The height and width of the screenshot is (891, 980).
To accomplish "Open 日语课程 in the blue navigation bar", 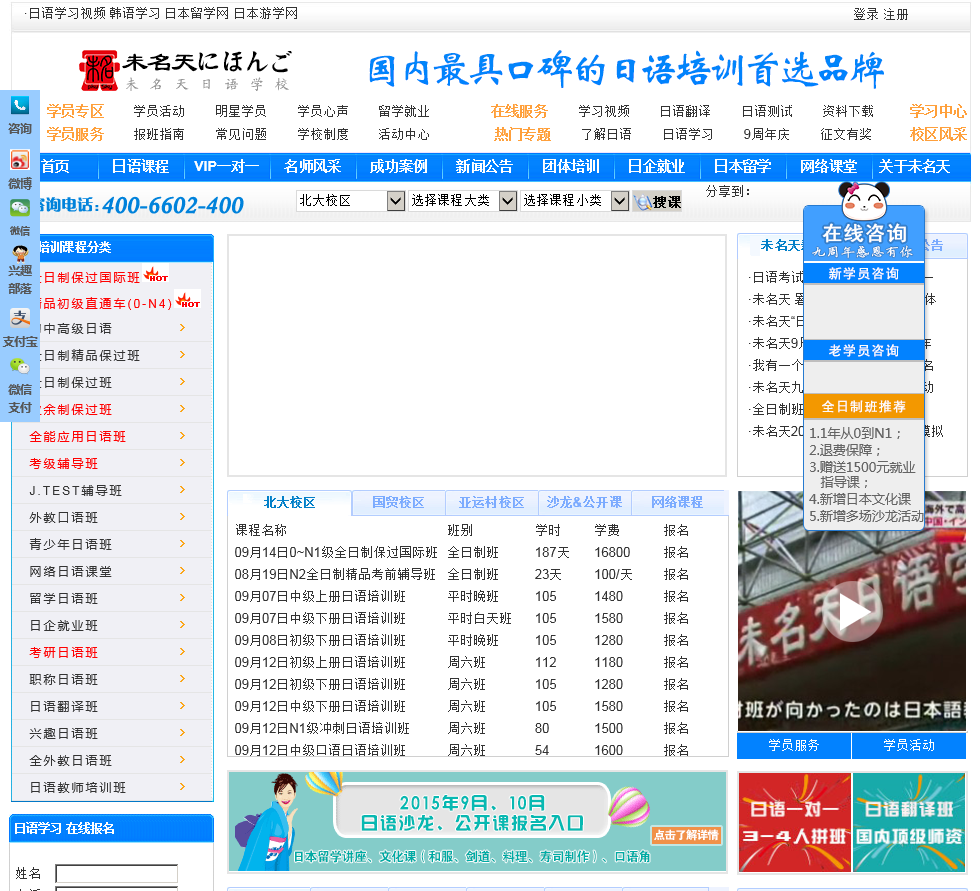I will click(x=140, y=166).
